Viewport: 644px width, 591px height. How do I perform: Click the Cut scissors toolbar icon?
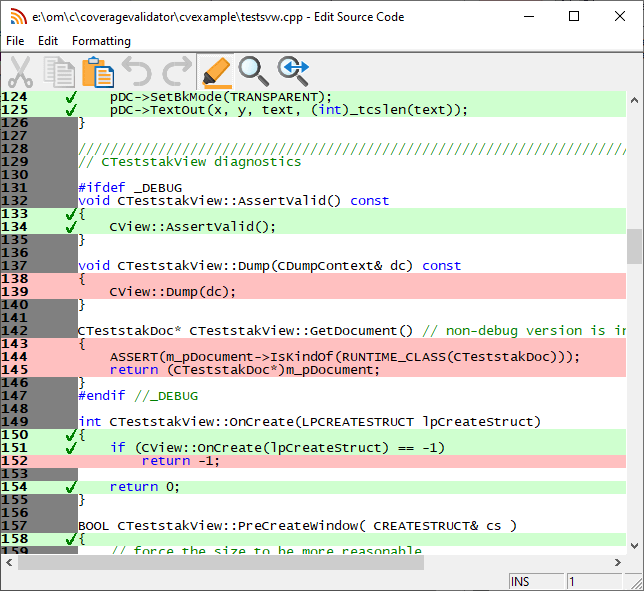(x=21, y=71)
